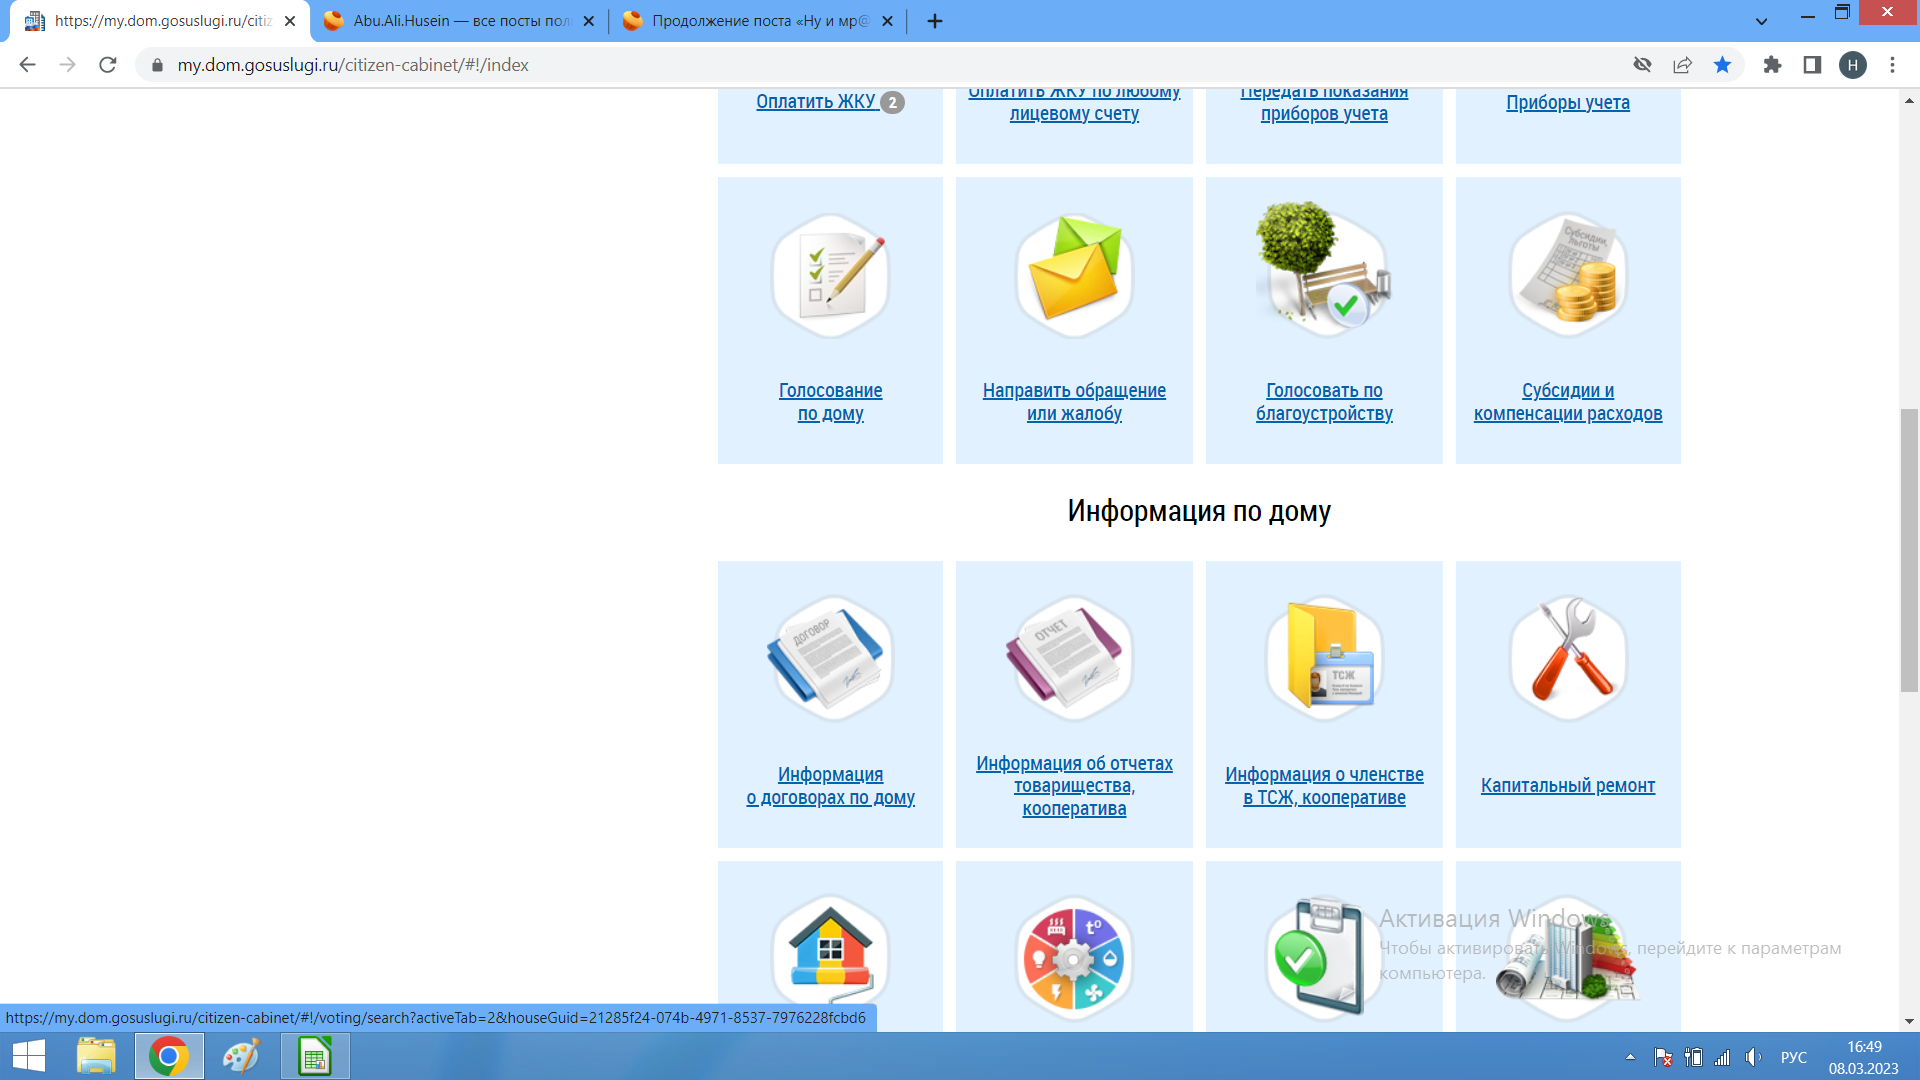Close the Продолжение поста tab
Viewport: 1920px width, 1080px height.
(x=887, y=20)
